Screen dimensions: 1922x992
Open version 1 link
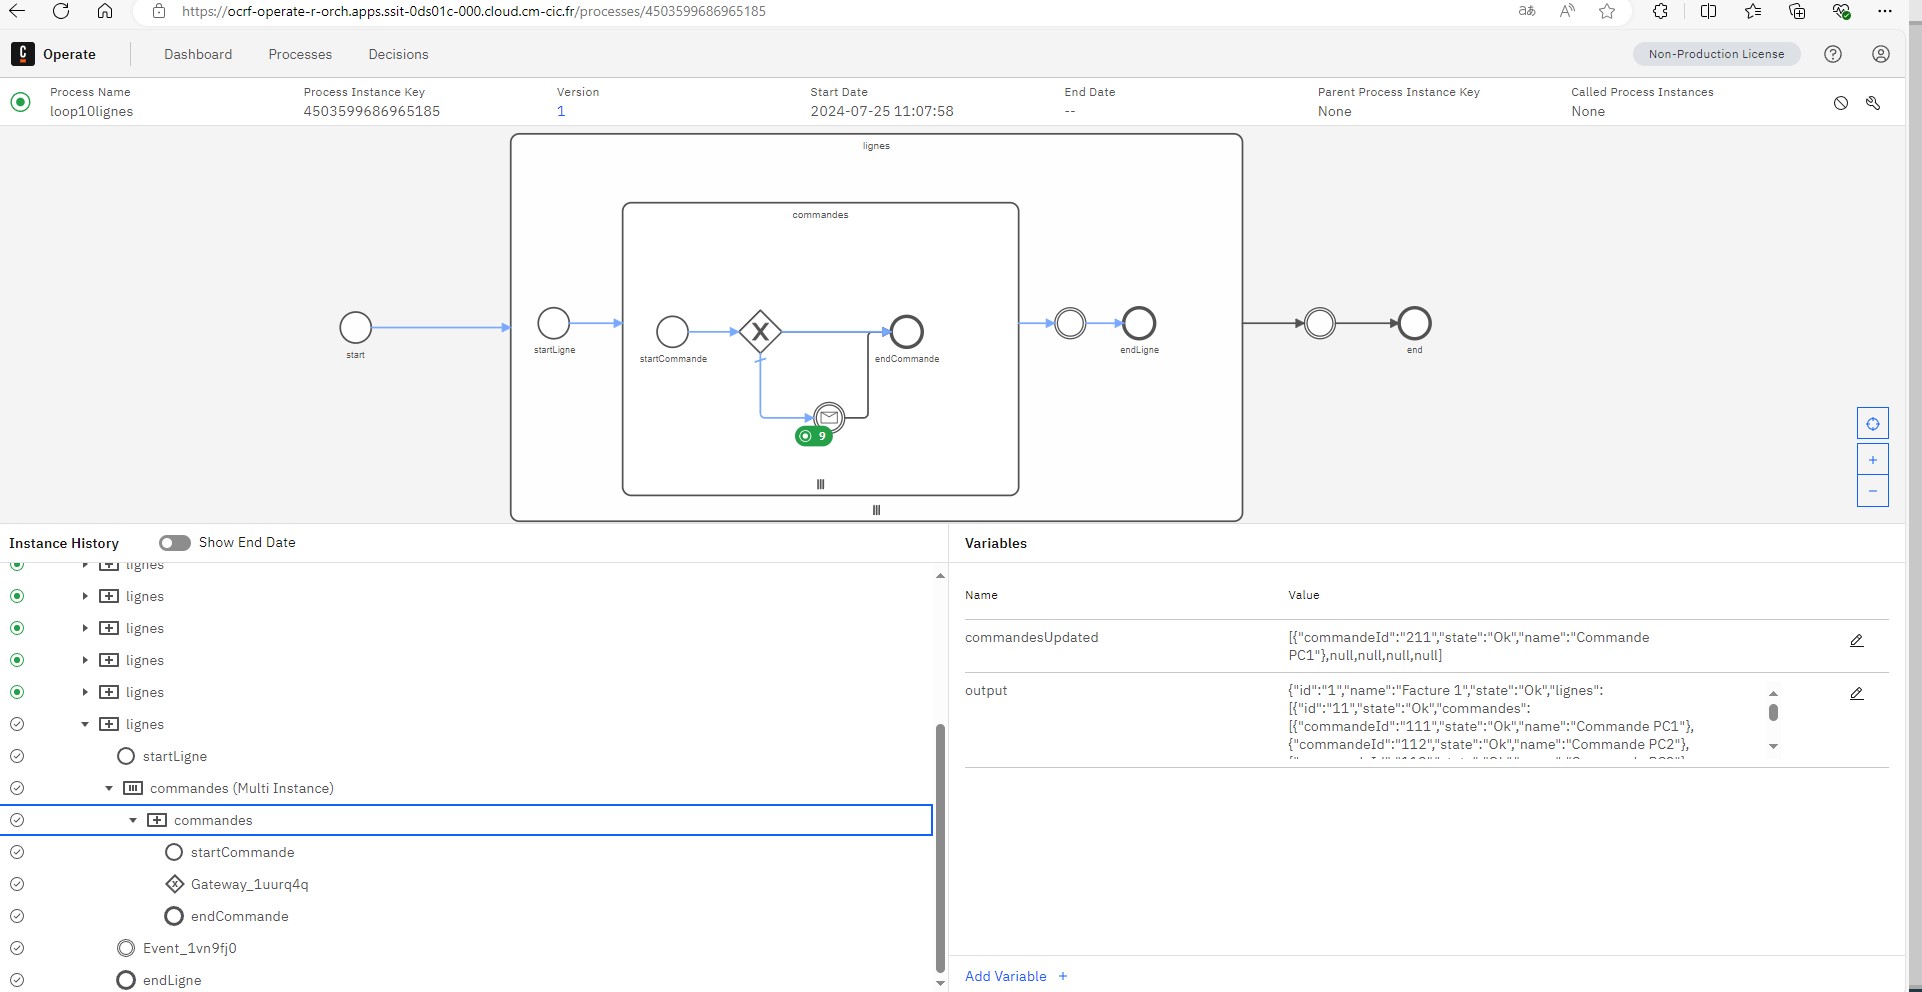[561, 111]
